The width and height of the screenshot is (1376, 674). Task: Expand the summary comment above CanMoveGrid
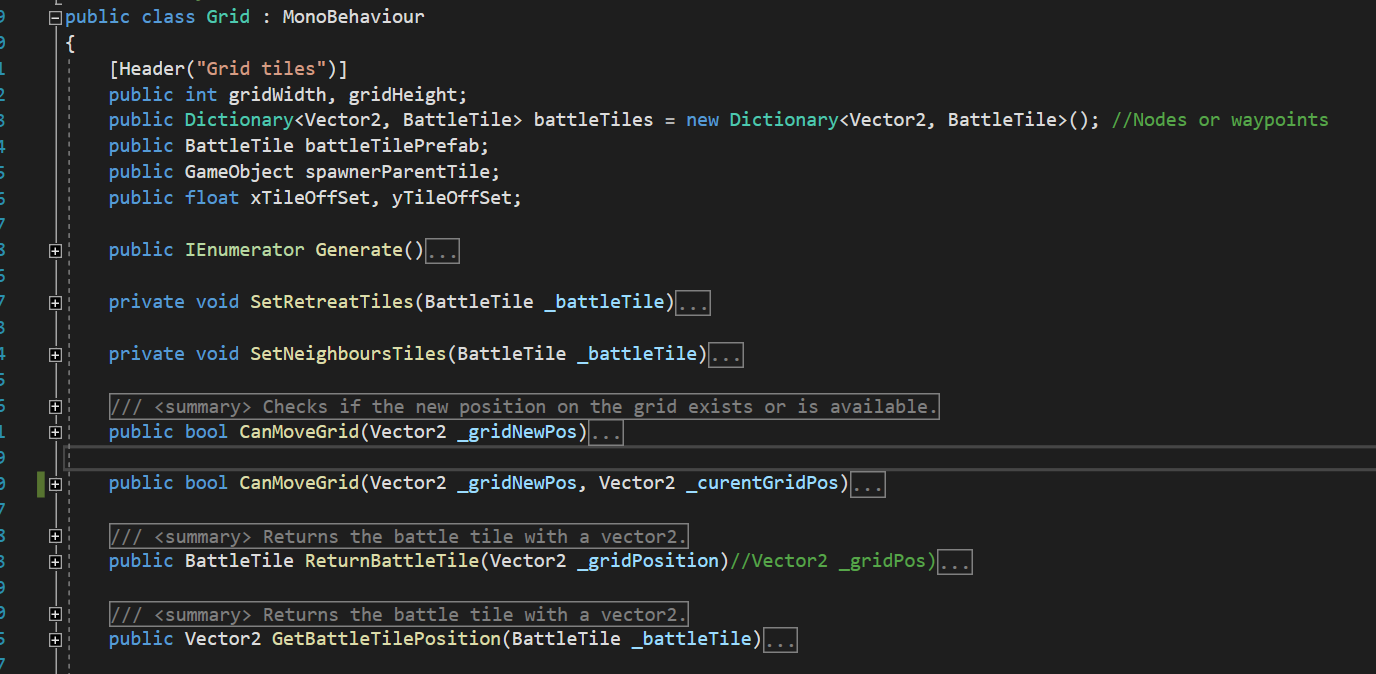(56, 405)
